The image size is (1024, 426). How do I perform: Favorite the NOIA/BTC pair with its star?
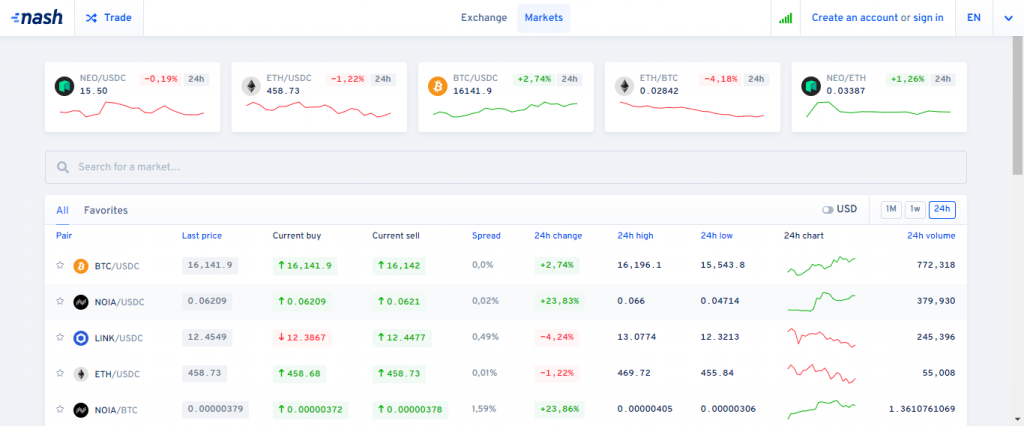click(59, 409)
